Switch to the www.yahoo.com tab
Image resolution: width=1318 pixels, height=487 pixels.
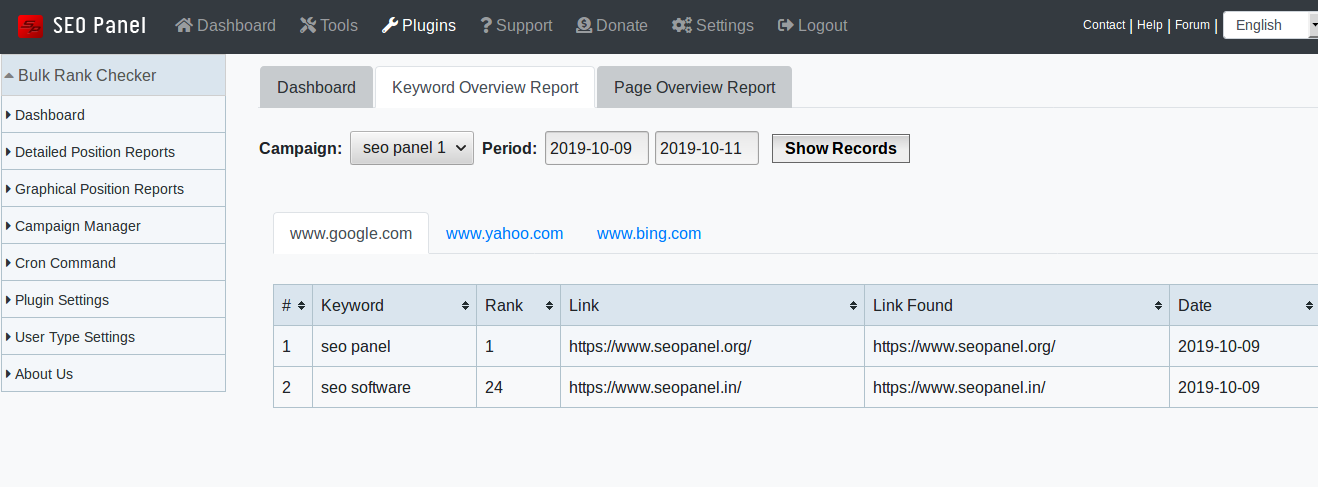pos(505,233)
